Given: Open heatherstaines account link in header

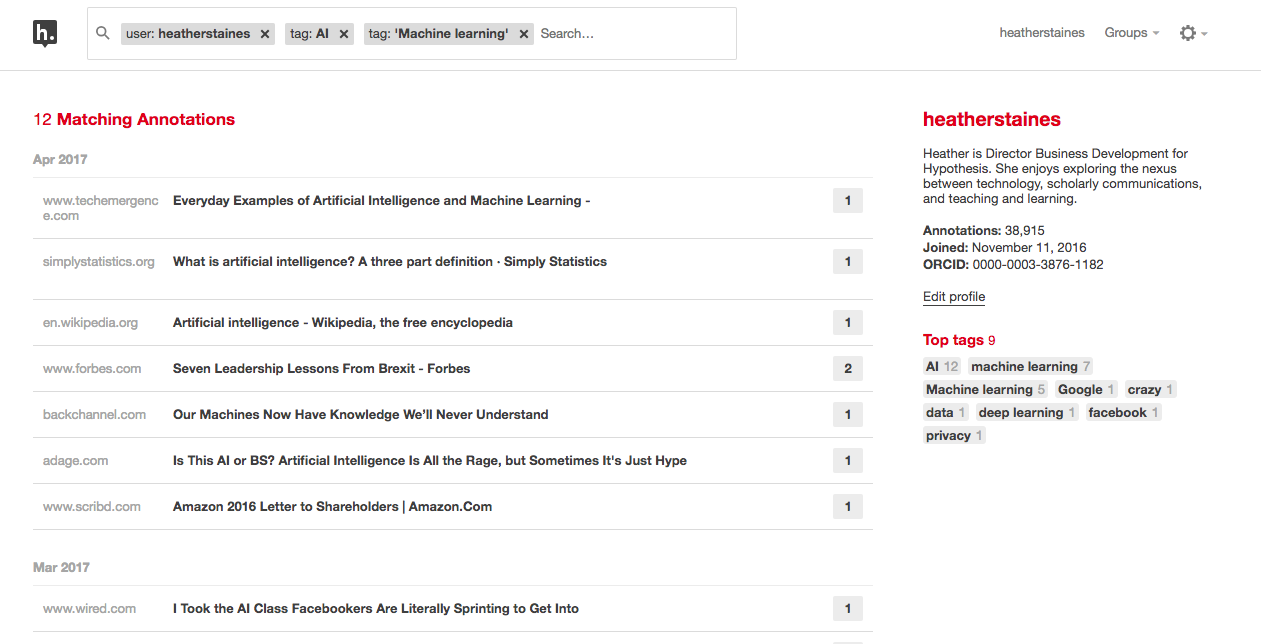Looking at the screenshot, I should pyautogui.click(x=1041, y=33).
